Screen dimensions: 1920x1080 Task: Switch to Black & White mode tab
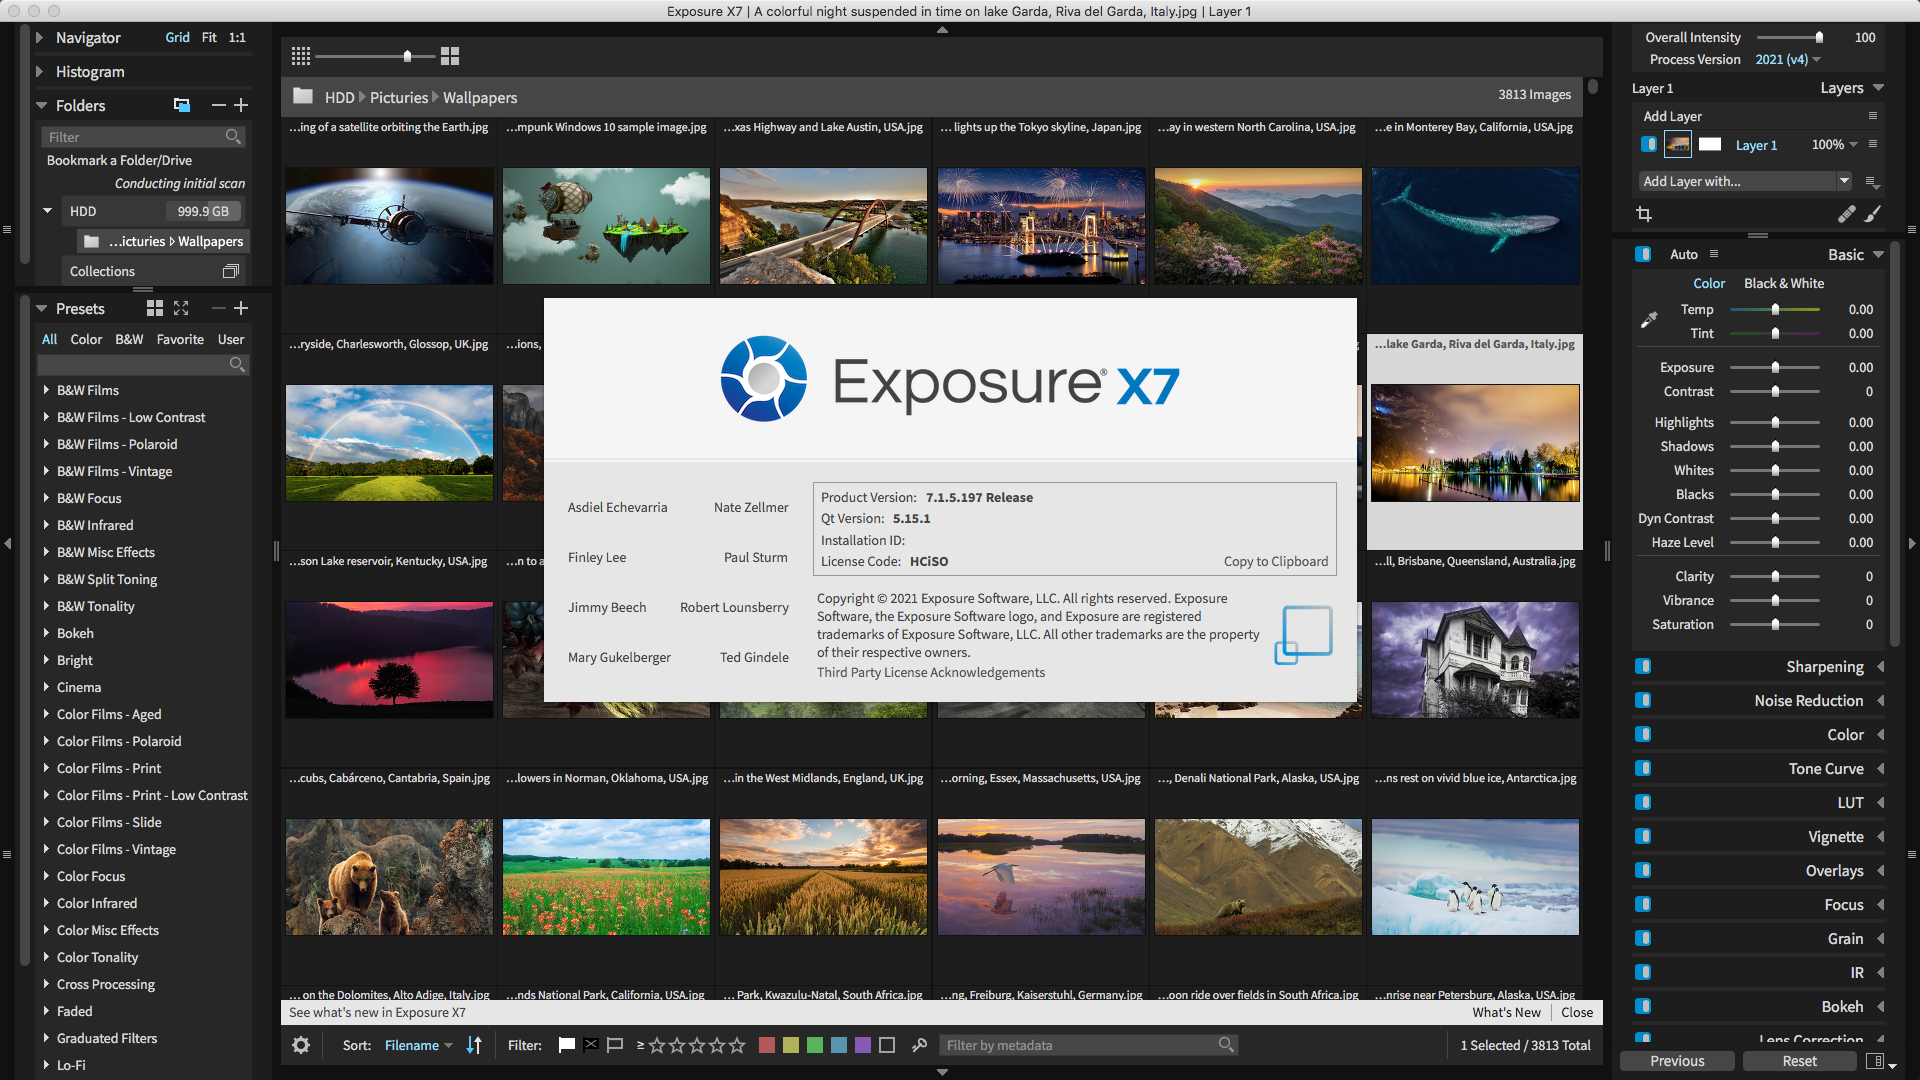(1783, 283)
